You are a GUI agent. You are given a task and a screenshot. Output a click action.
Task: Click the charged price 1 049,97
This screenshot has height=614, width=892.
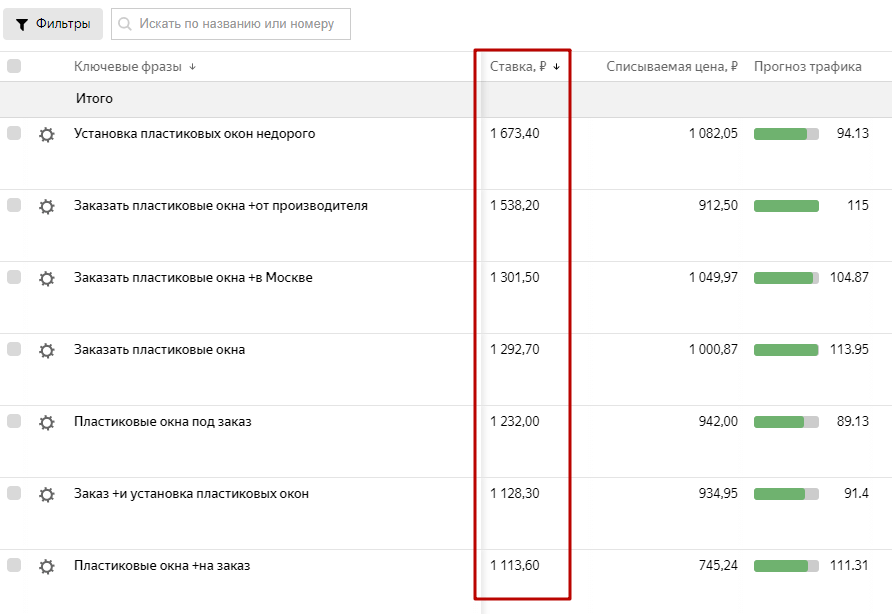pyautogui.click(x=713, y=277)
